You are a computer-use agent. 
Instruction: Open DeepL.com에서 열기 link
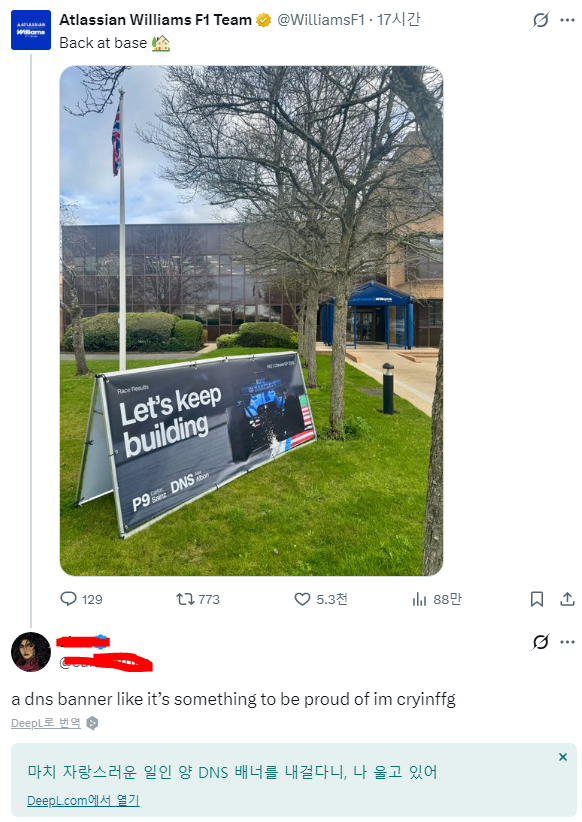coord(83,801)
